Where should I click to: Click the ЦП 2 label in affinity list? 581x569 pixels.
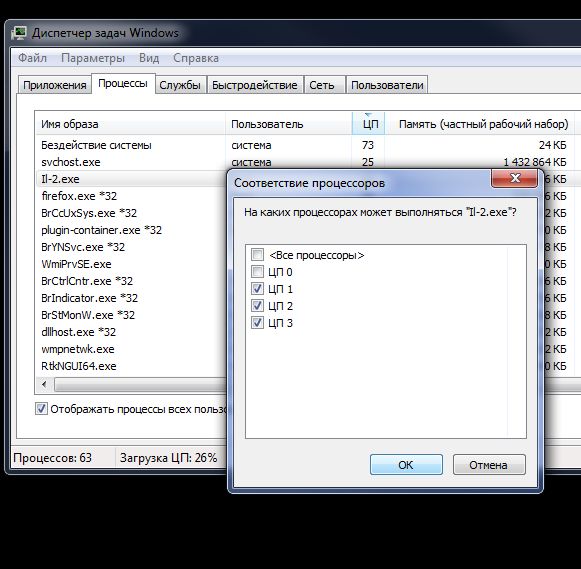[x=280, y=306]
